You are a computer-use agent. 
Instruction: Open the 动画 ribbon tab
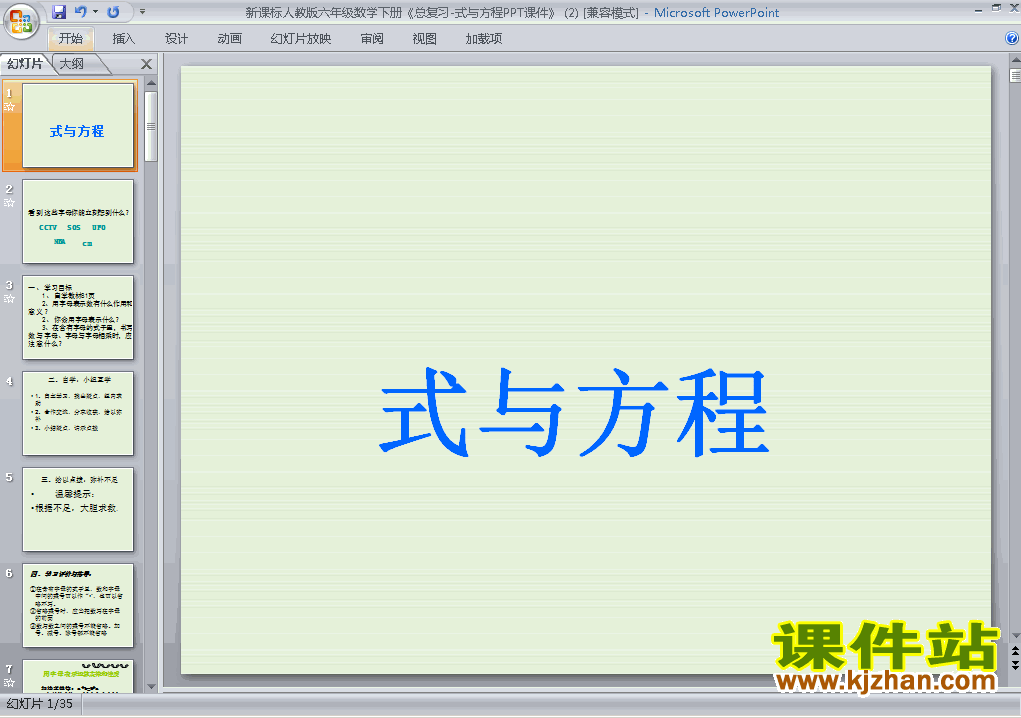[x=229, y=38]
